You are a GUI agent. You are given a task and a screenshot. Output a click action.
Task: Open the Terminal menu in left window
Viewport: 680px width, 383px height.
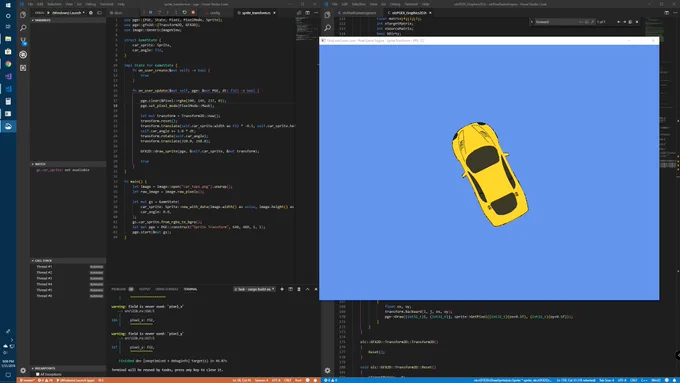pyautogui.click(x=107, y=4)
